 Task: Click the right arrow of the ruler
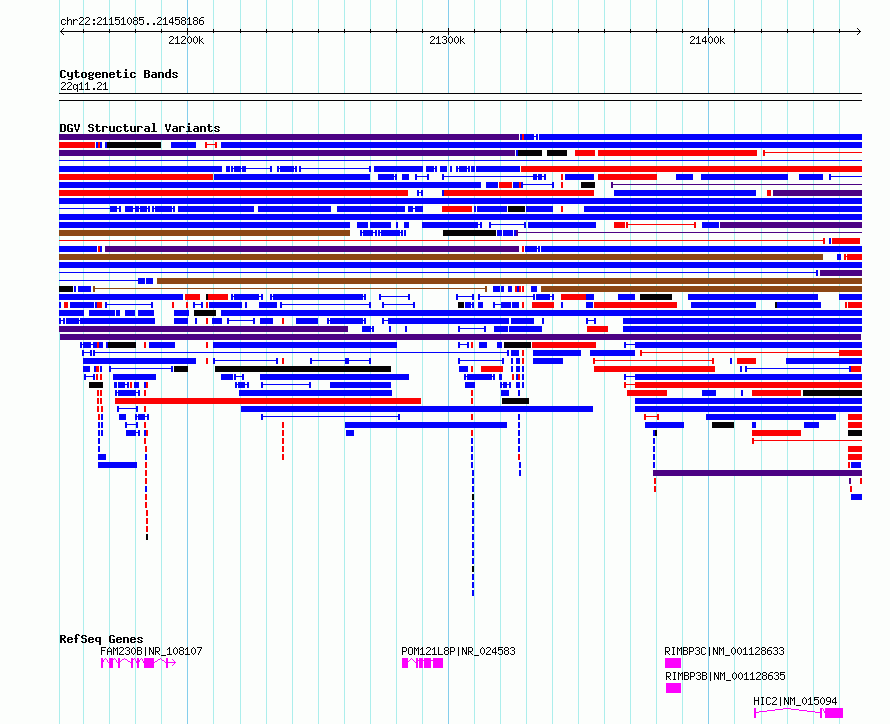click(859, 32)
